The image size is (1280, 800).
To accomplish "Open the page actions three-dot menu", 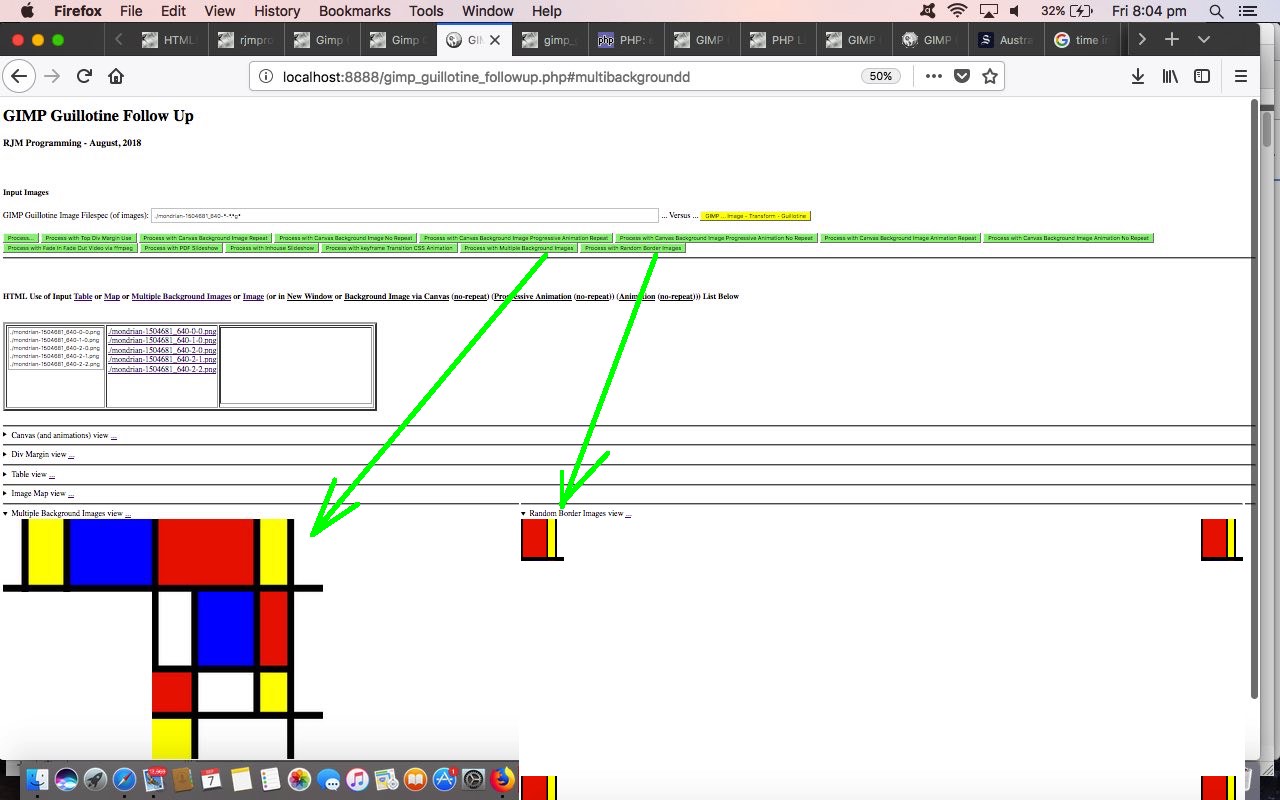I will pos(933,76).
